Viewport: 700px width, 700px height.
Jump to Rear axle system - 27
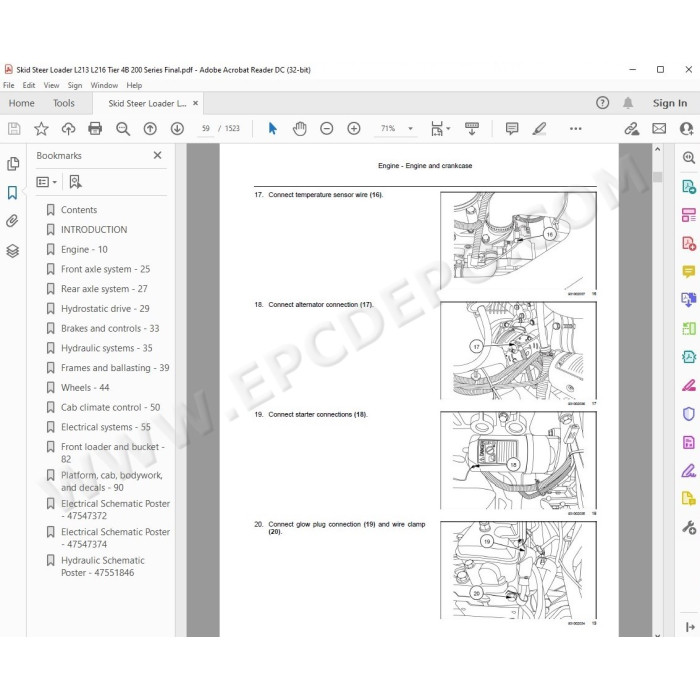pyautogui.click(x=104, y=289)
